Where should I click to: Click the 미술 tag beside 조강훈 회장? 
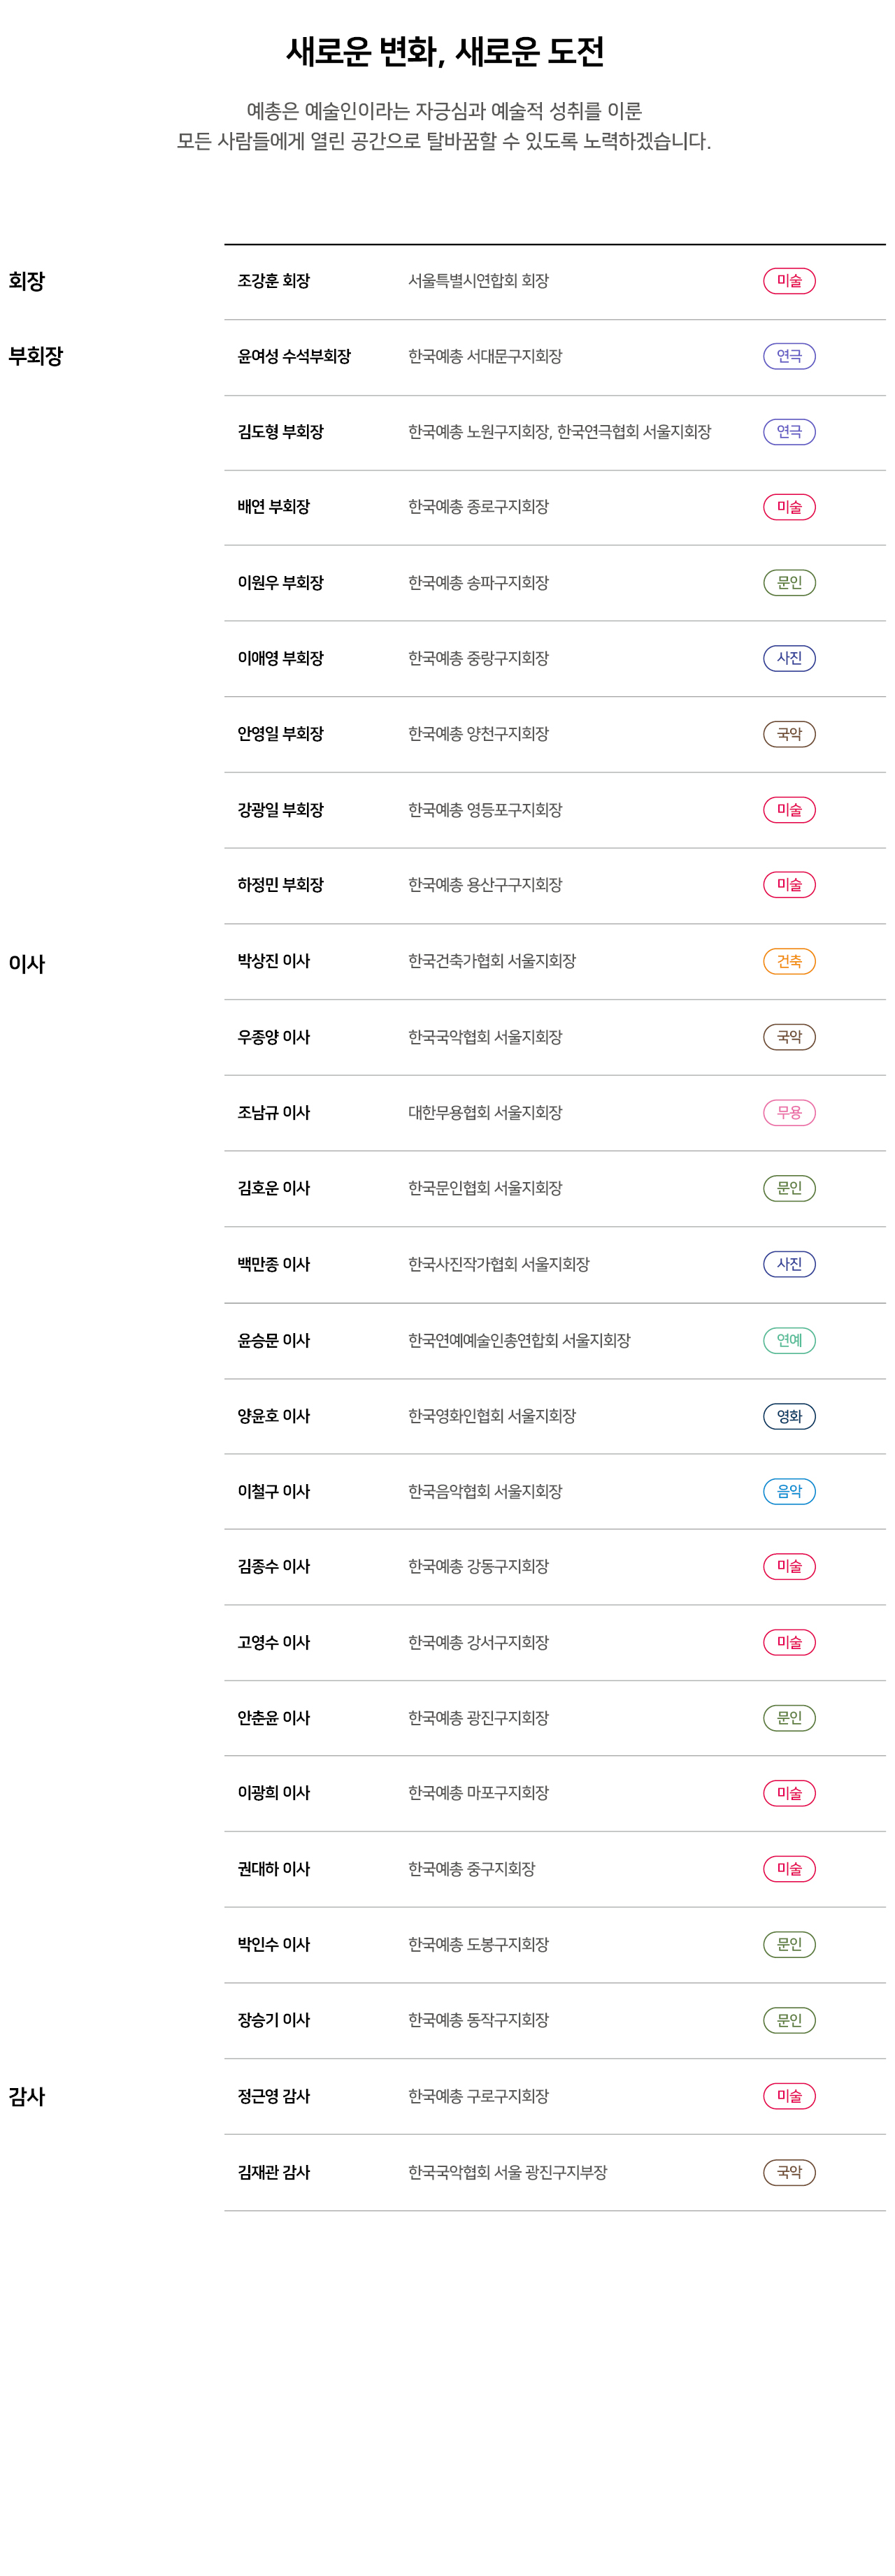click(x=789, y=281)
